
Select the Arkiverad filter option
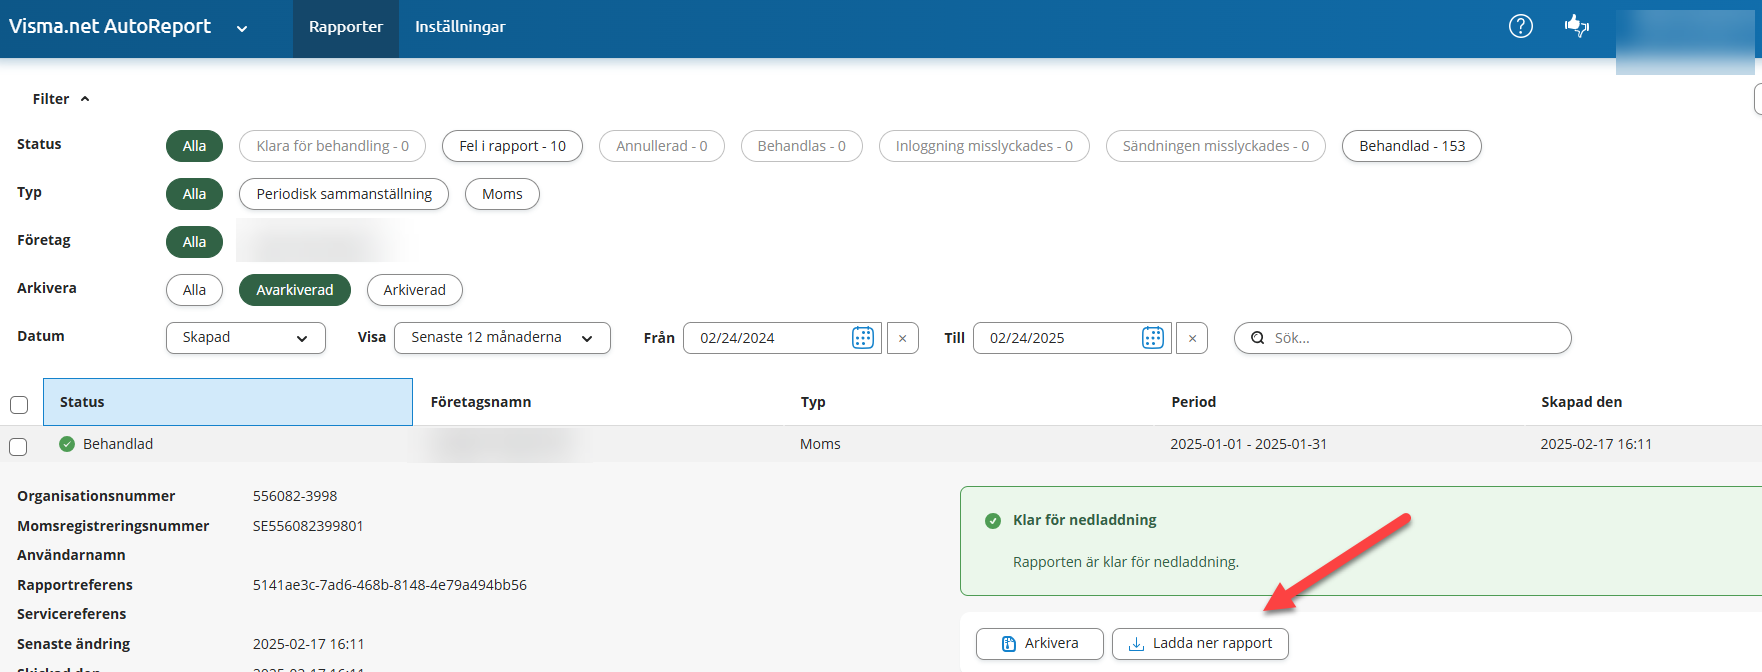(x=414, y=290)
